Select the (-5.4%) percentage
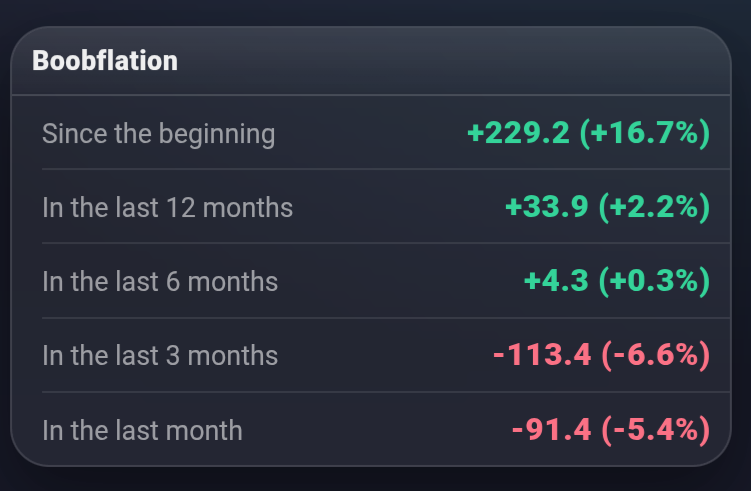The image size is (751, 491). point(656,430)
